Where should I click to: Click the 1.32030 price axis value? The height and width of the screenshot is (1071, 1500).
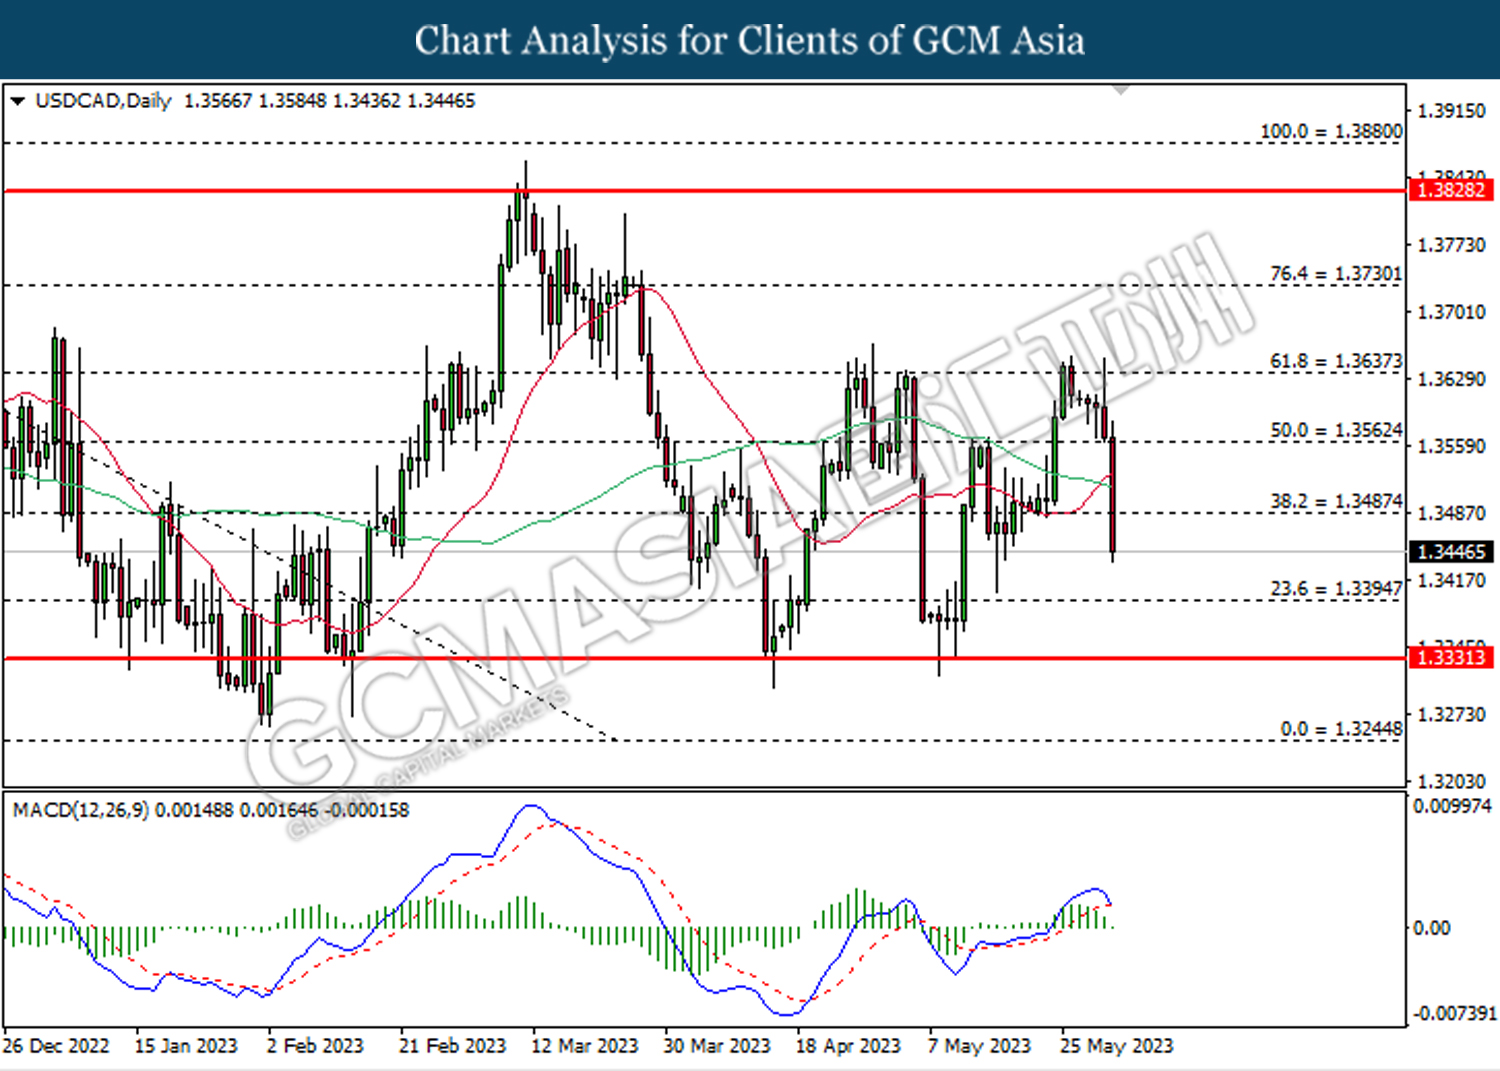(x=1451, y=781)
